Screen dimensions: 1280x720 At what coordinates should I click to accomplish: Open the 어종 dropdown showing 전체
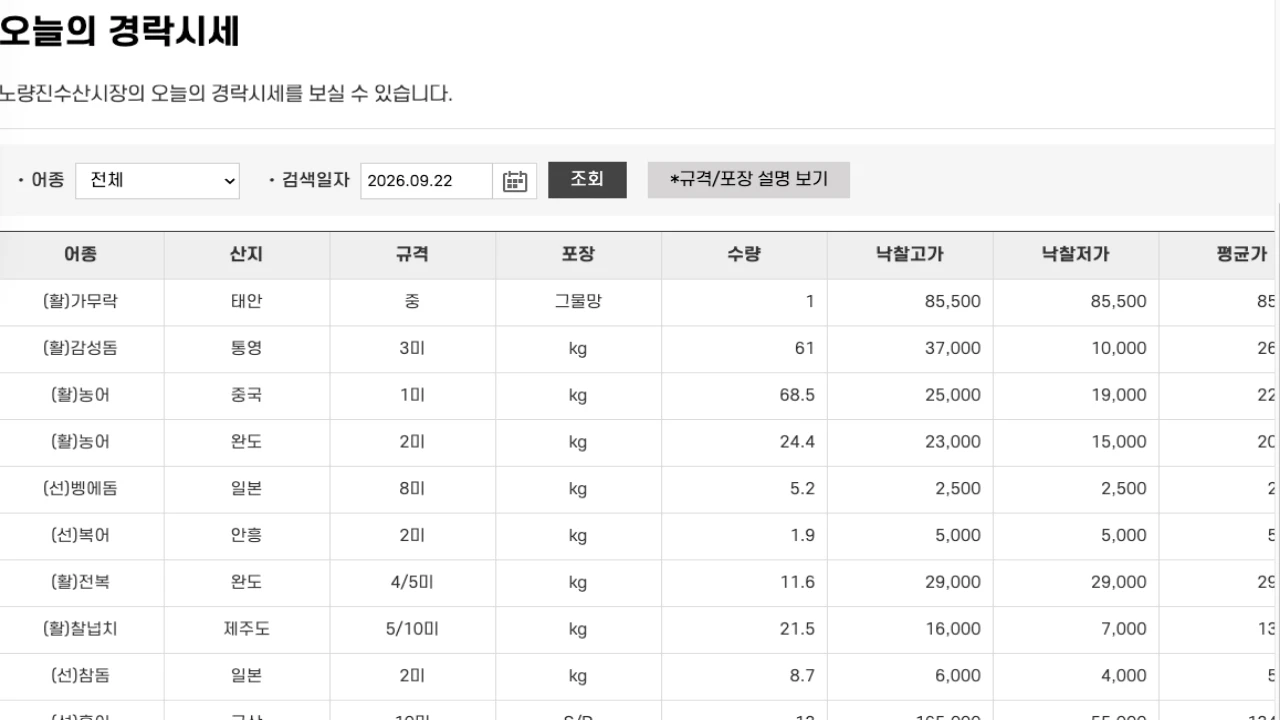point(158,181)
